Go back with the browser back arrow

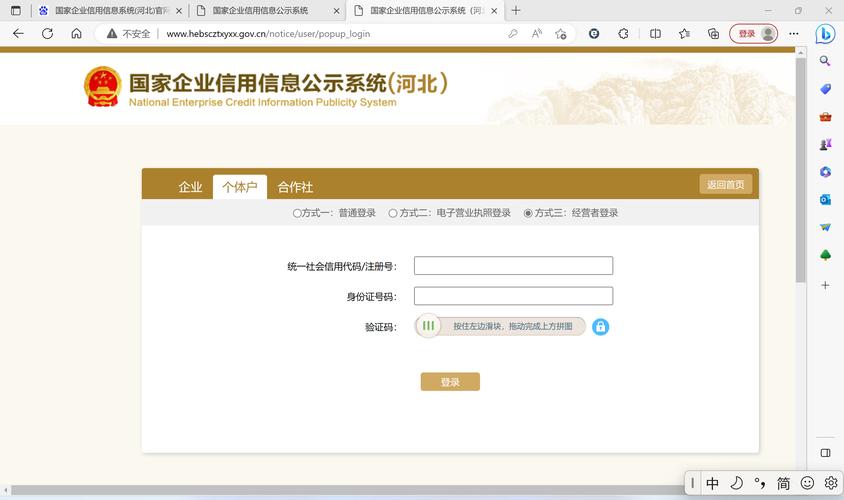(18, 34)
